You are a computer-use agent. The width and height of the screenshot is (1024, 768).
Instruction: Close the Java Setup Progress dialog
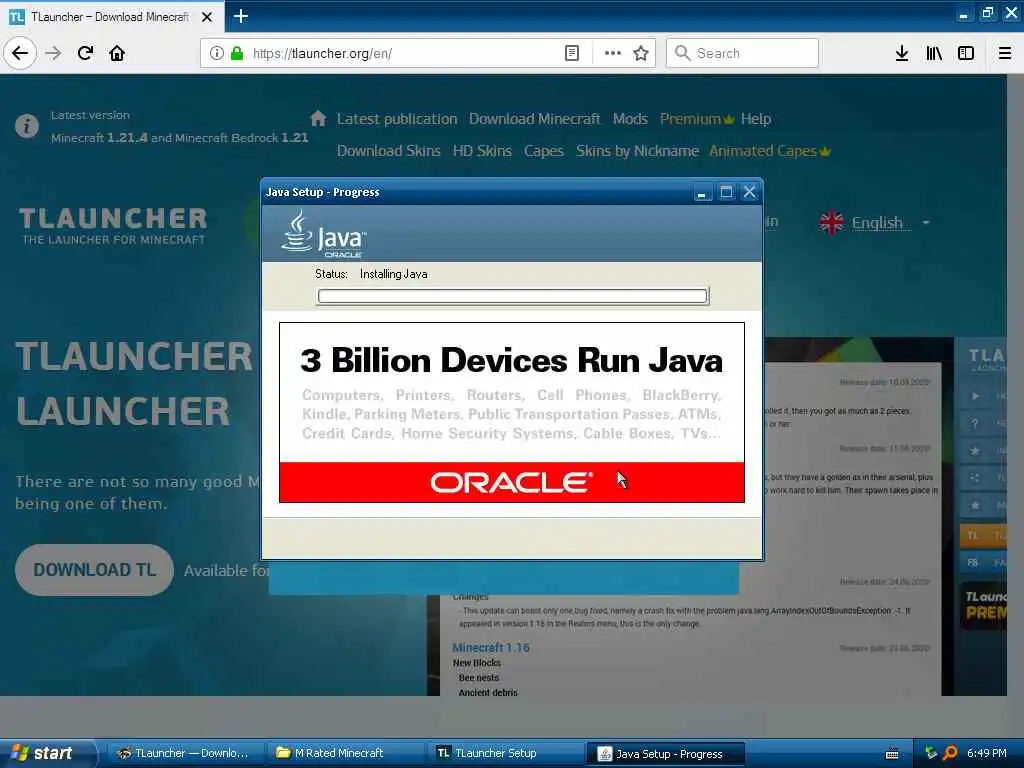click(750, 192)
